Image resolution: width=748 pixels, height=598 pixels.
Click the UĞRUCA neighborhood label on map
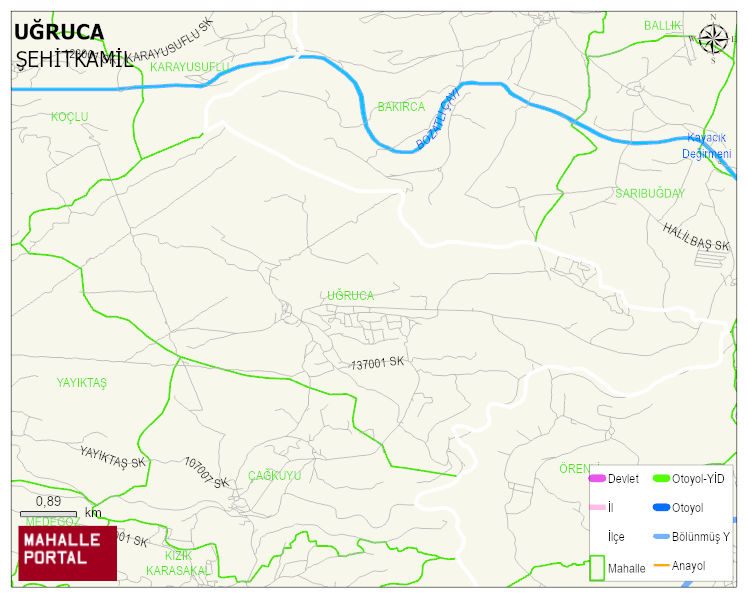point(351,296)
